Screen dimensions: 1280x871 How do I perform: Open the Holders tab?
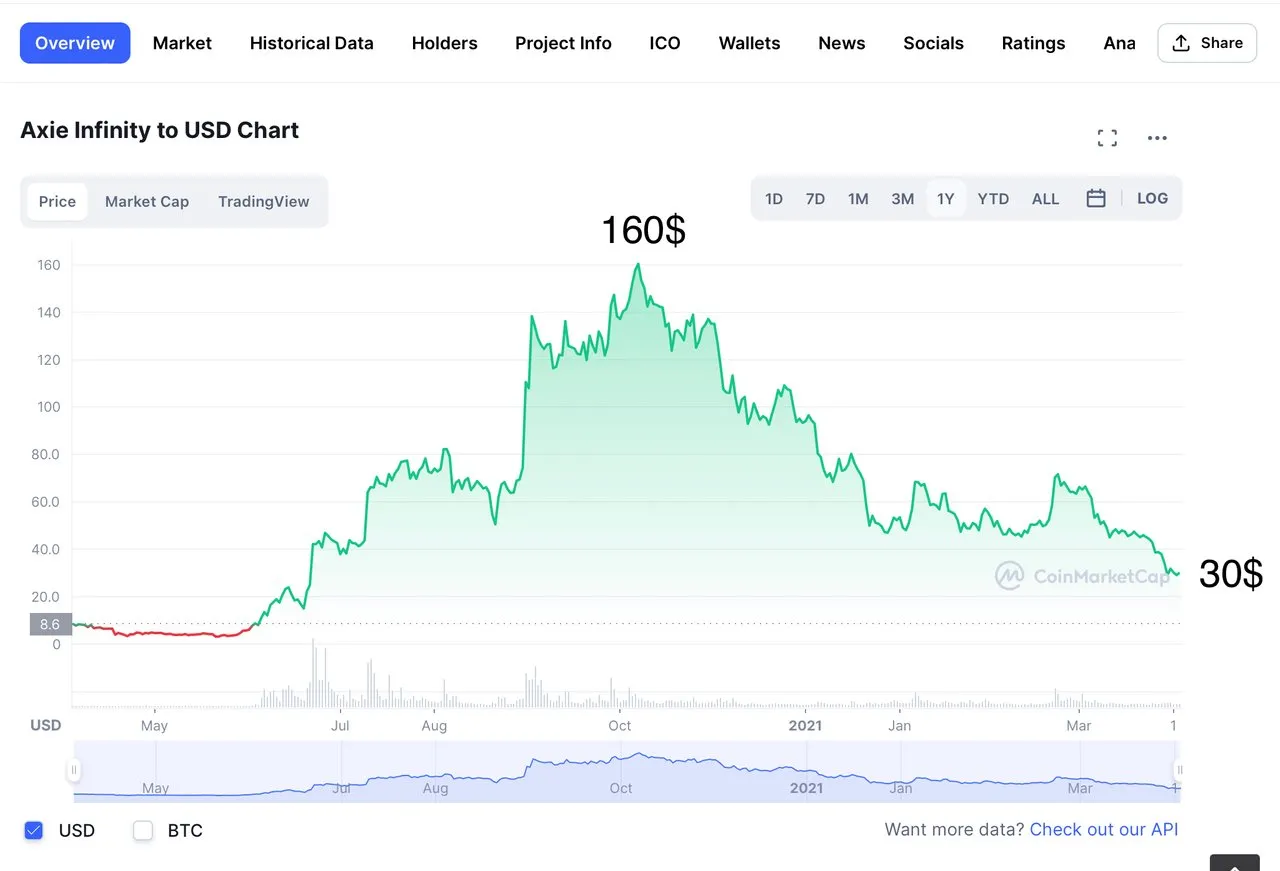445,43
